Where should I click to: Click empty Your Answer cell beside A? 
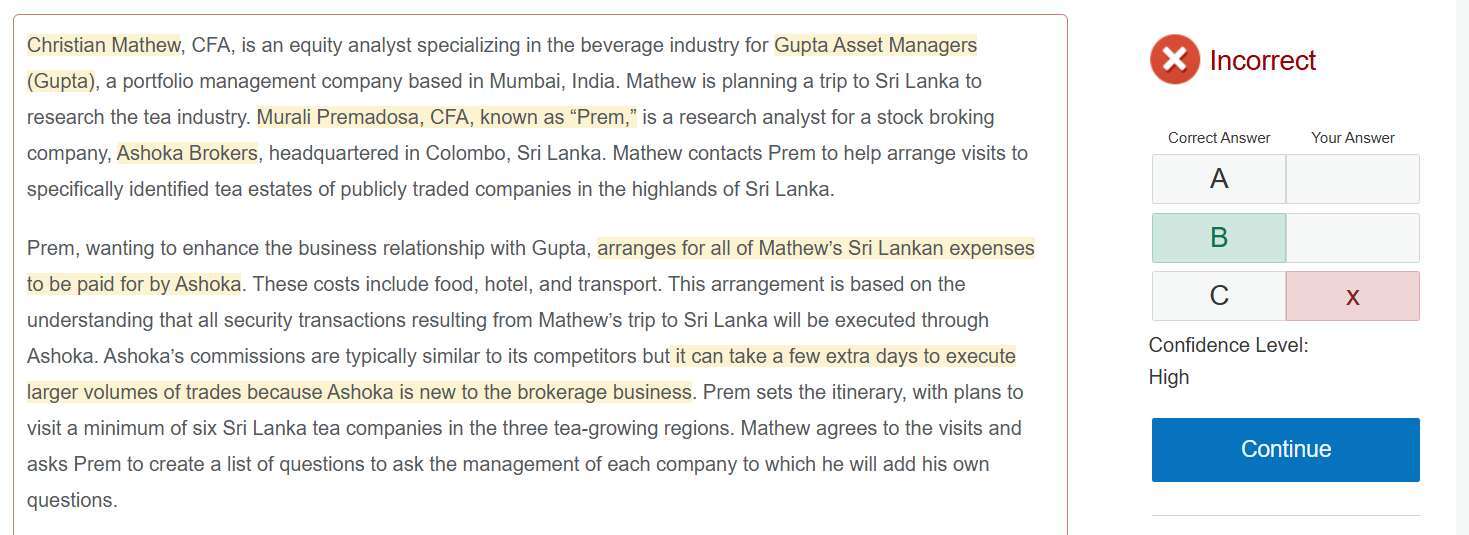1352,179
